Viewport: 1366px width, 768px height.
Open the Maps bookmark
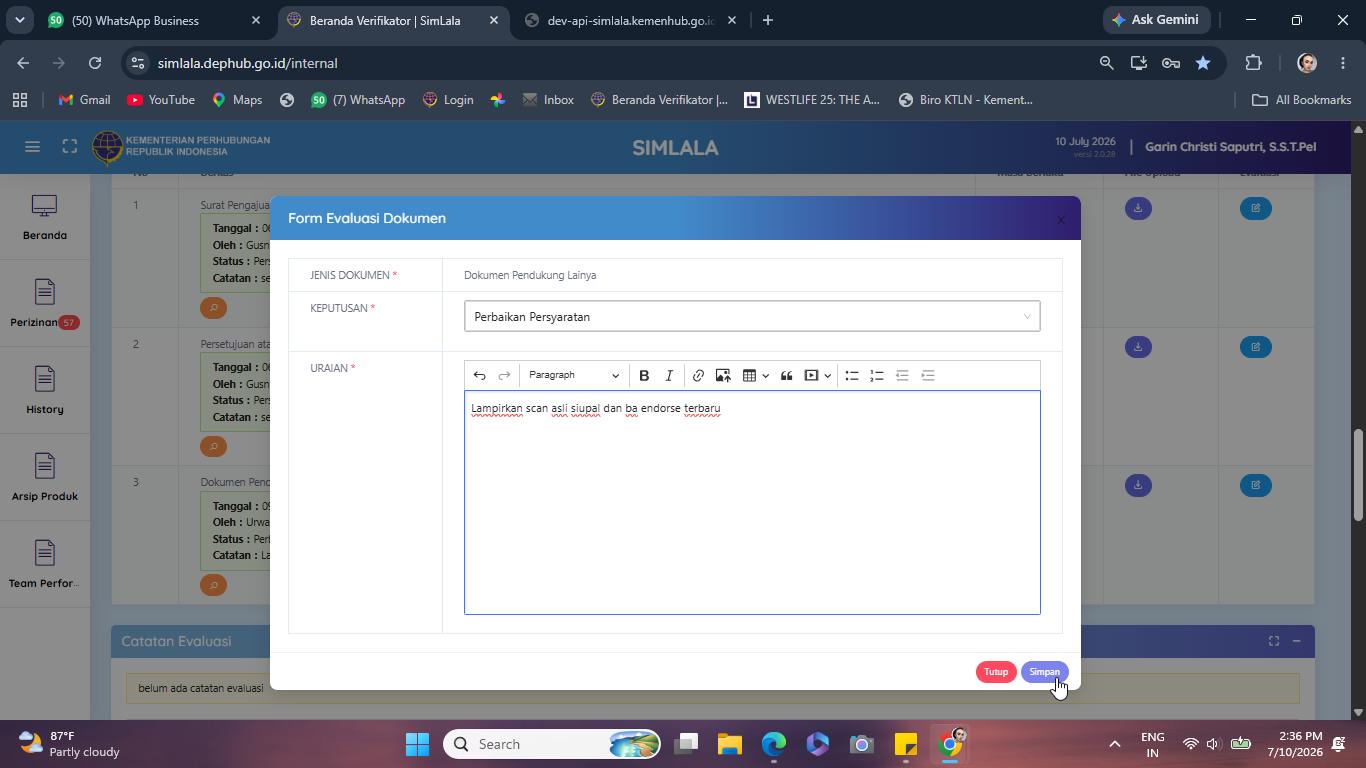point(237,100)
